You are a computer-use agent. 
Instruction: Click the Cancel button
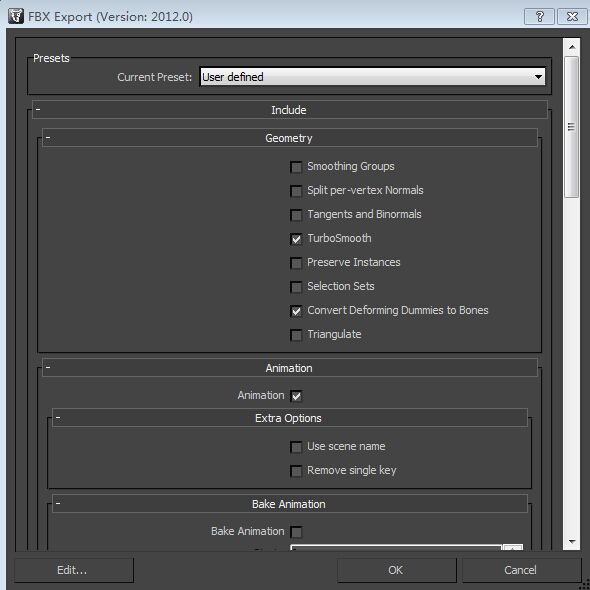(521, 570)
